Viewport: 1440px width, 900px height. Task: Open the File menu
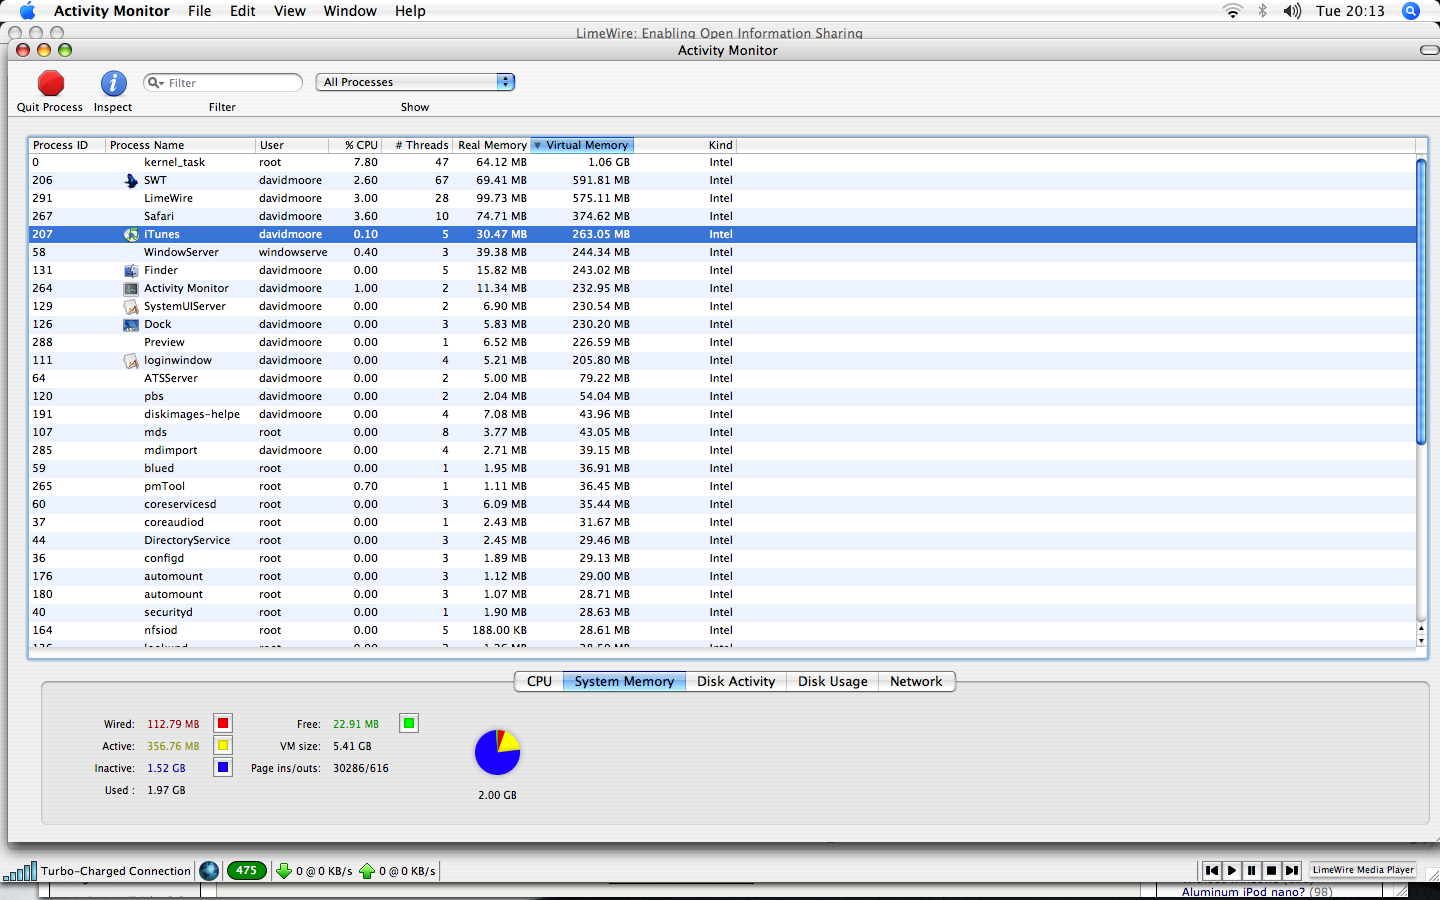(x=200, y=11)
